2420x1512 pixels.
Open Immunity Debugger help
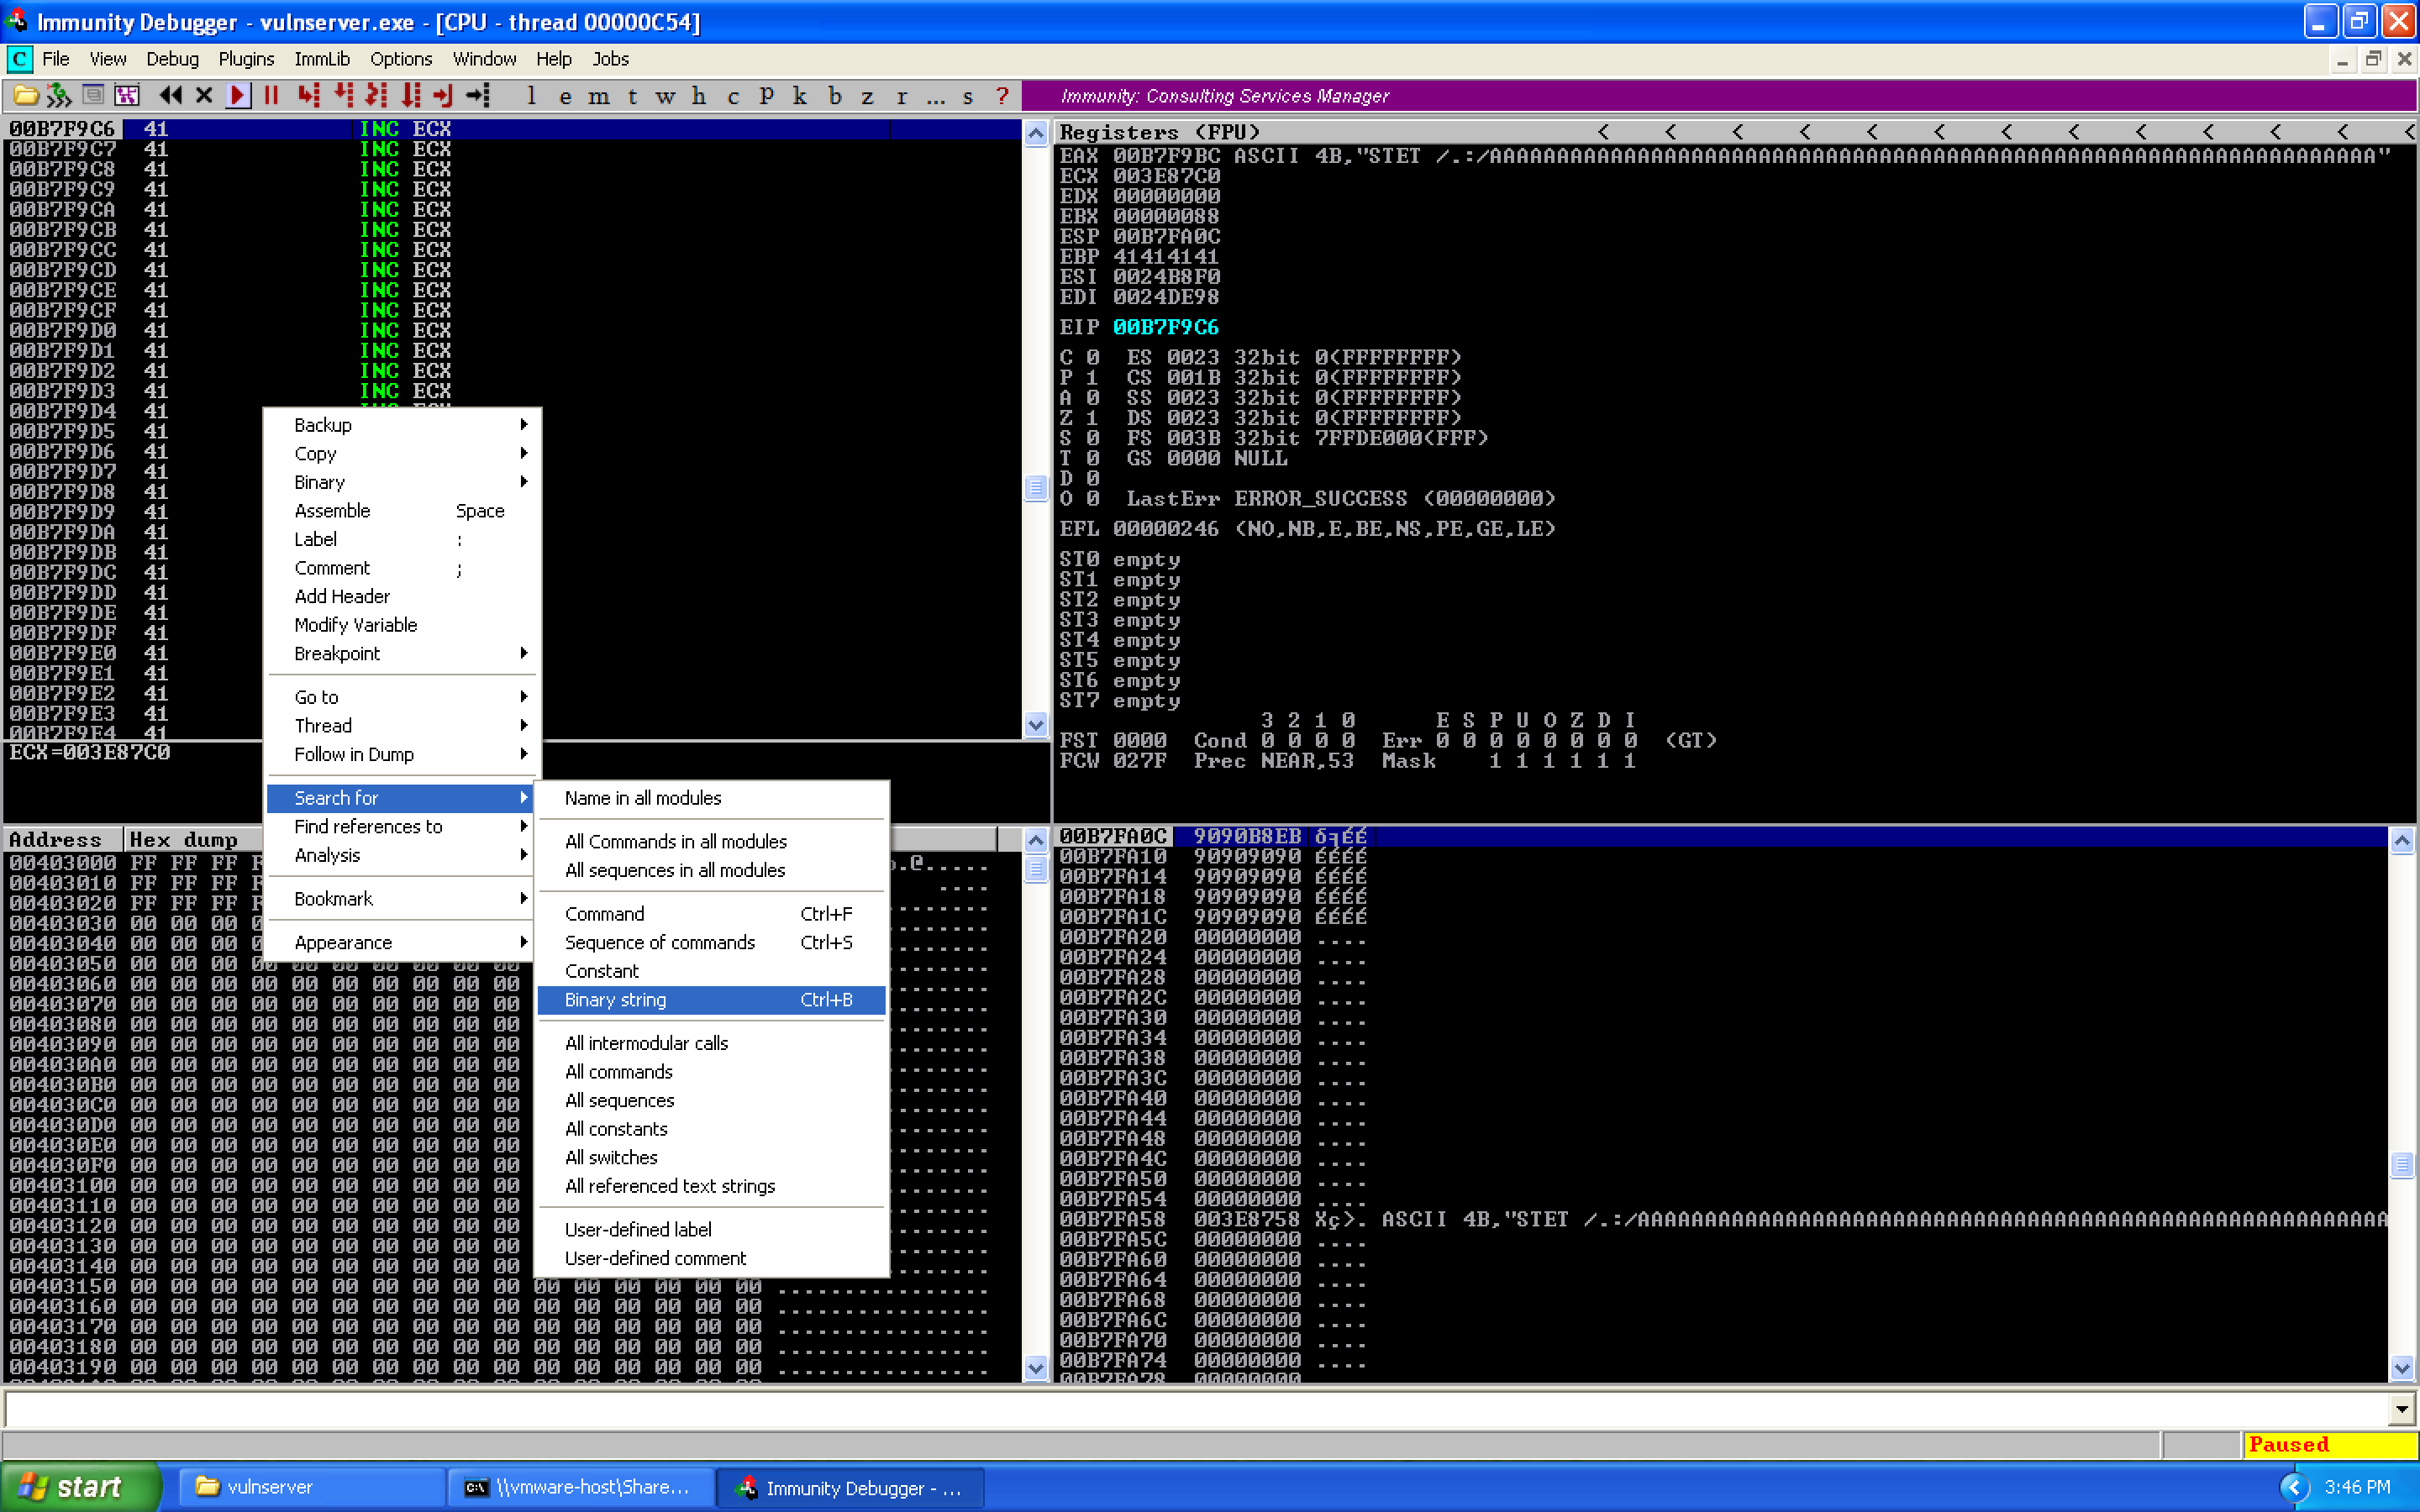[1003, 96]
